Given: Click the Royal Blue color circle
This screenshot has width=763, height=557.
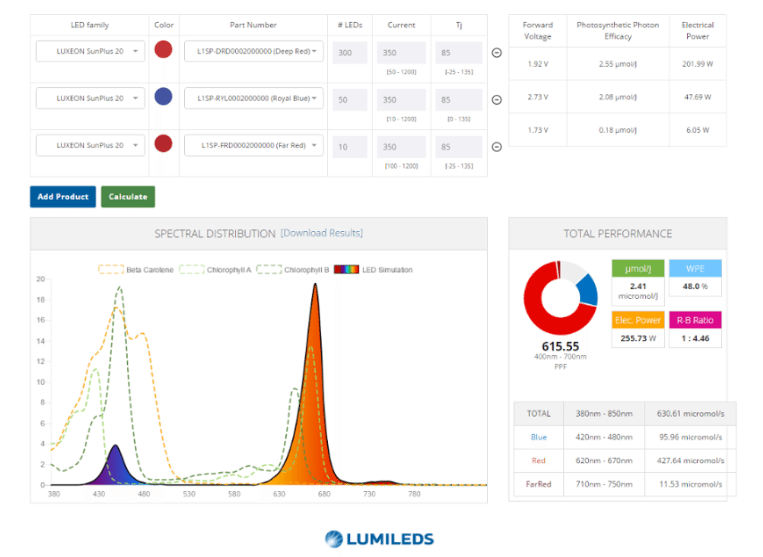Looking at the screenshot, I should (x=163, y=96).
